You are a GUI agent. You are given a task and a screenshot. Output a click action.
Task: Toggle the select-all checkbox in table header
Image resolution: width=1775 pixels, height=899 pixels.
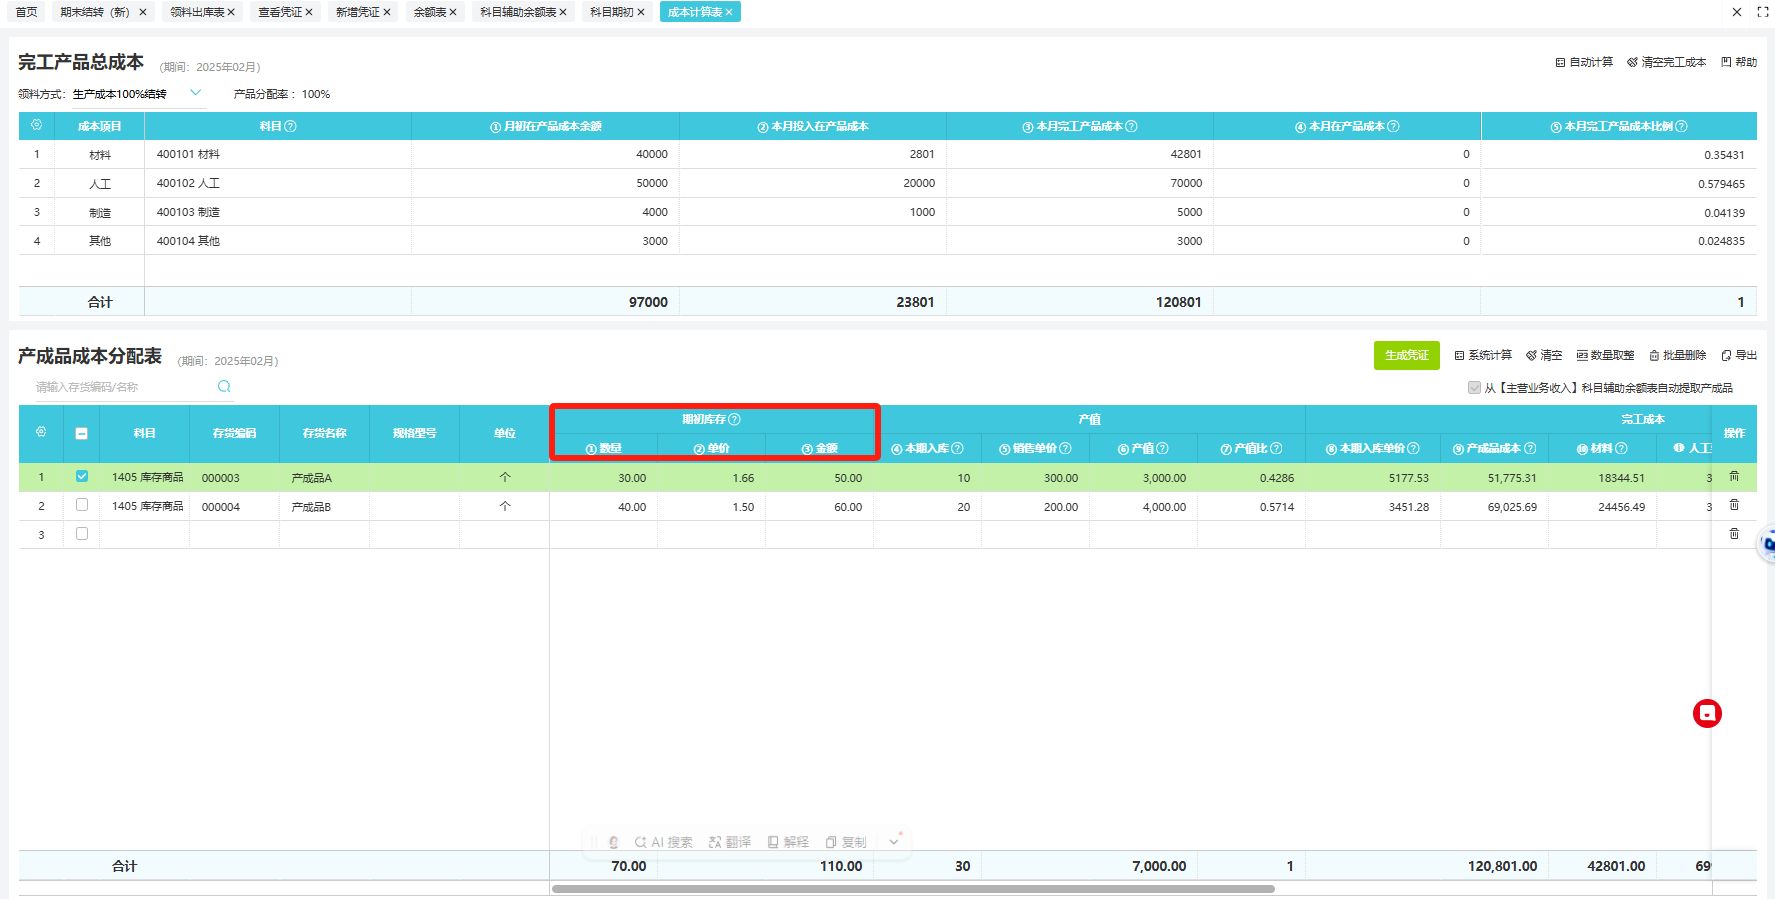[x=82, y=433]
